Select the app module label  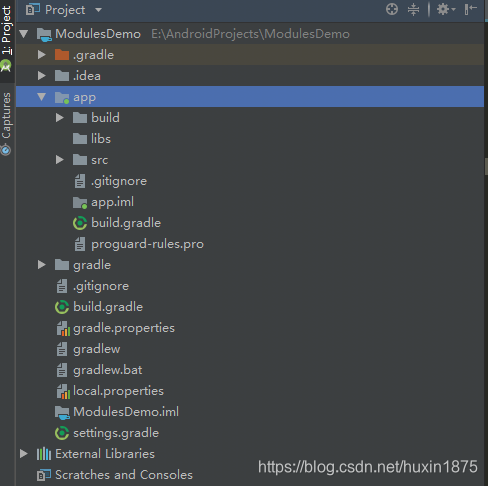point(84,97)
